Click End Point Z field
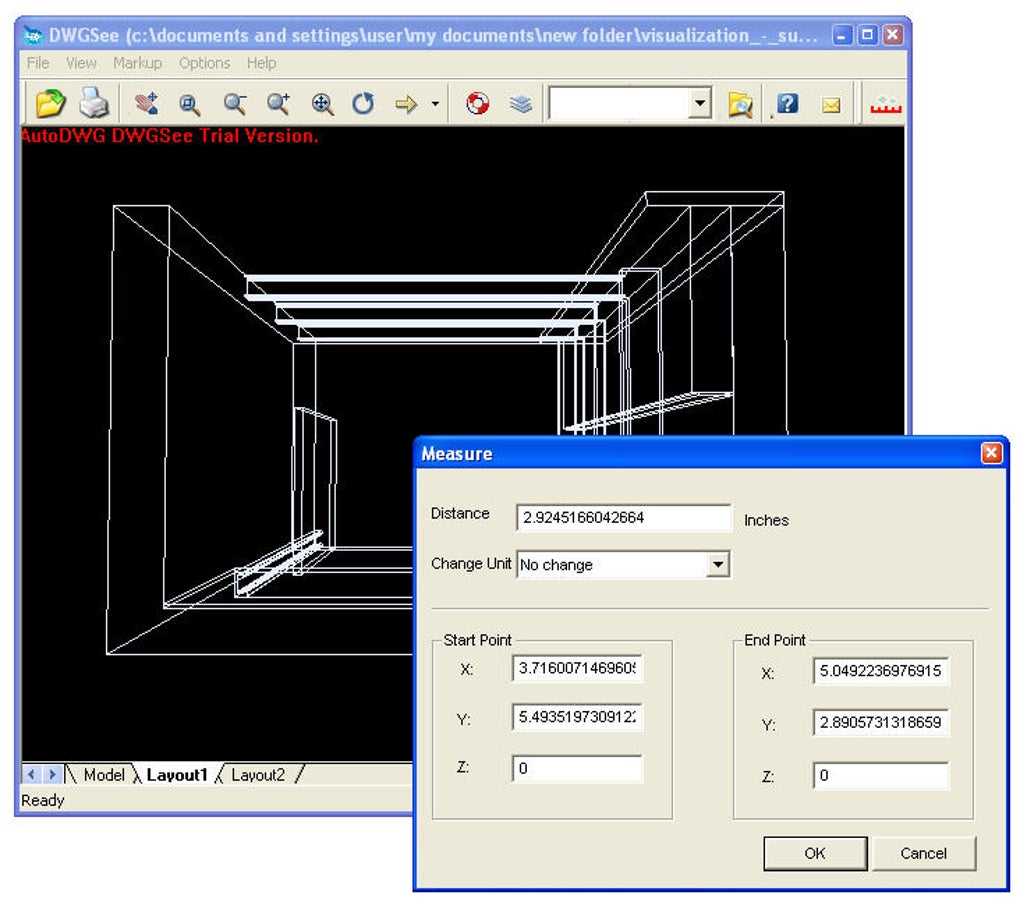This screenshot has width=1020, height=909. point(881,776)
